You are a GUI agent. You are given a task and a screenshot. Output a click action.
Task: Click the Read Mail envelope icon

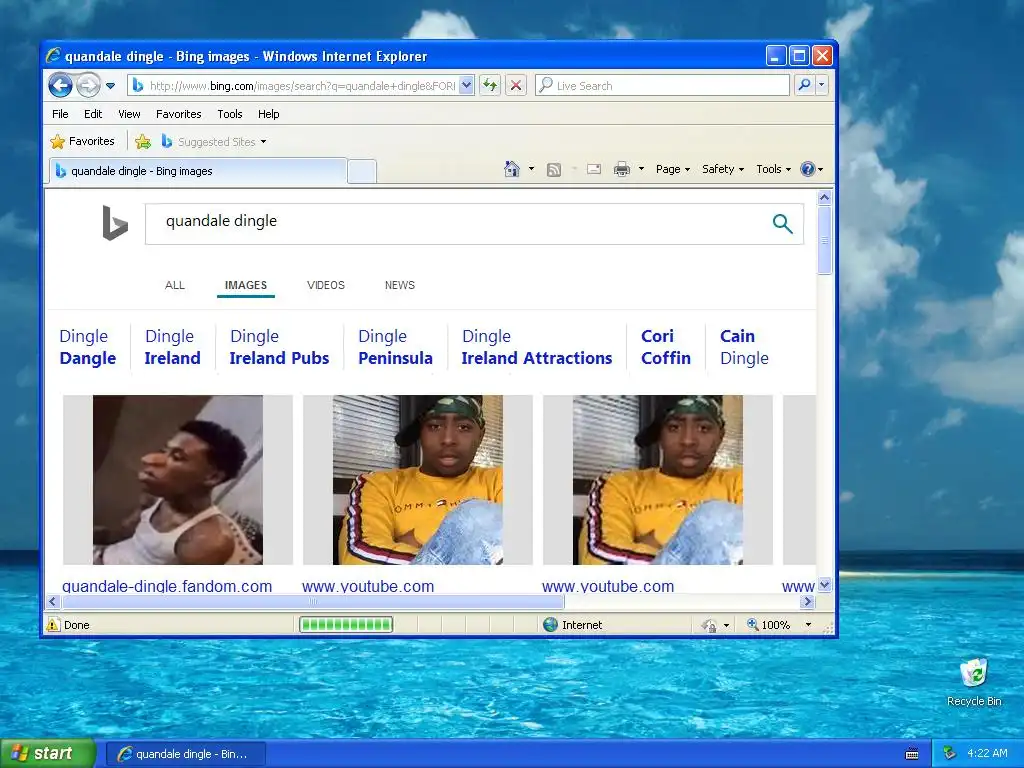(594, 169)
